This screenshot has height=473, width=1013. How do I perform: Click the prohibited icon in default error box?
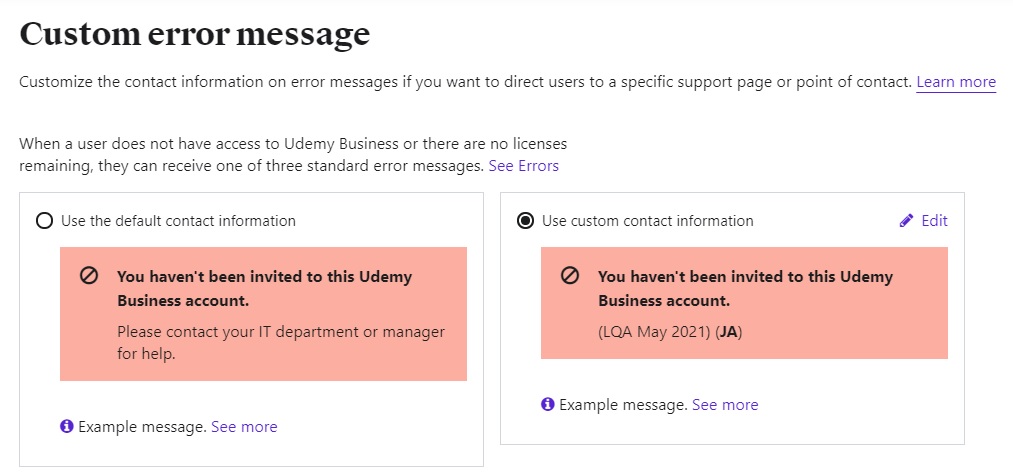(89, 276)
